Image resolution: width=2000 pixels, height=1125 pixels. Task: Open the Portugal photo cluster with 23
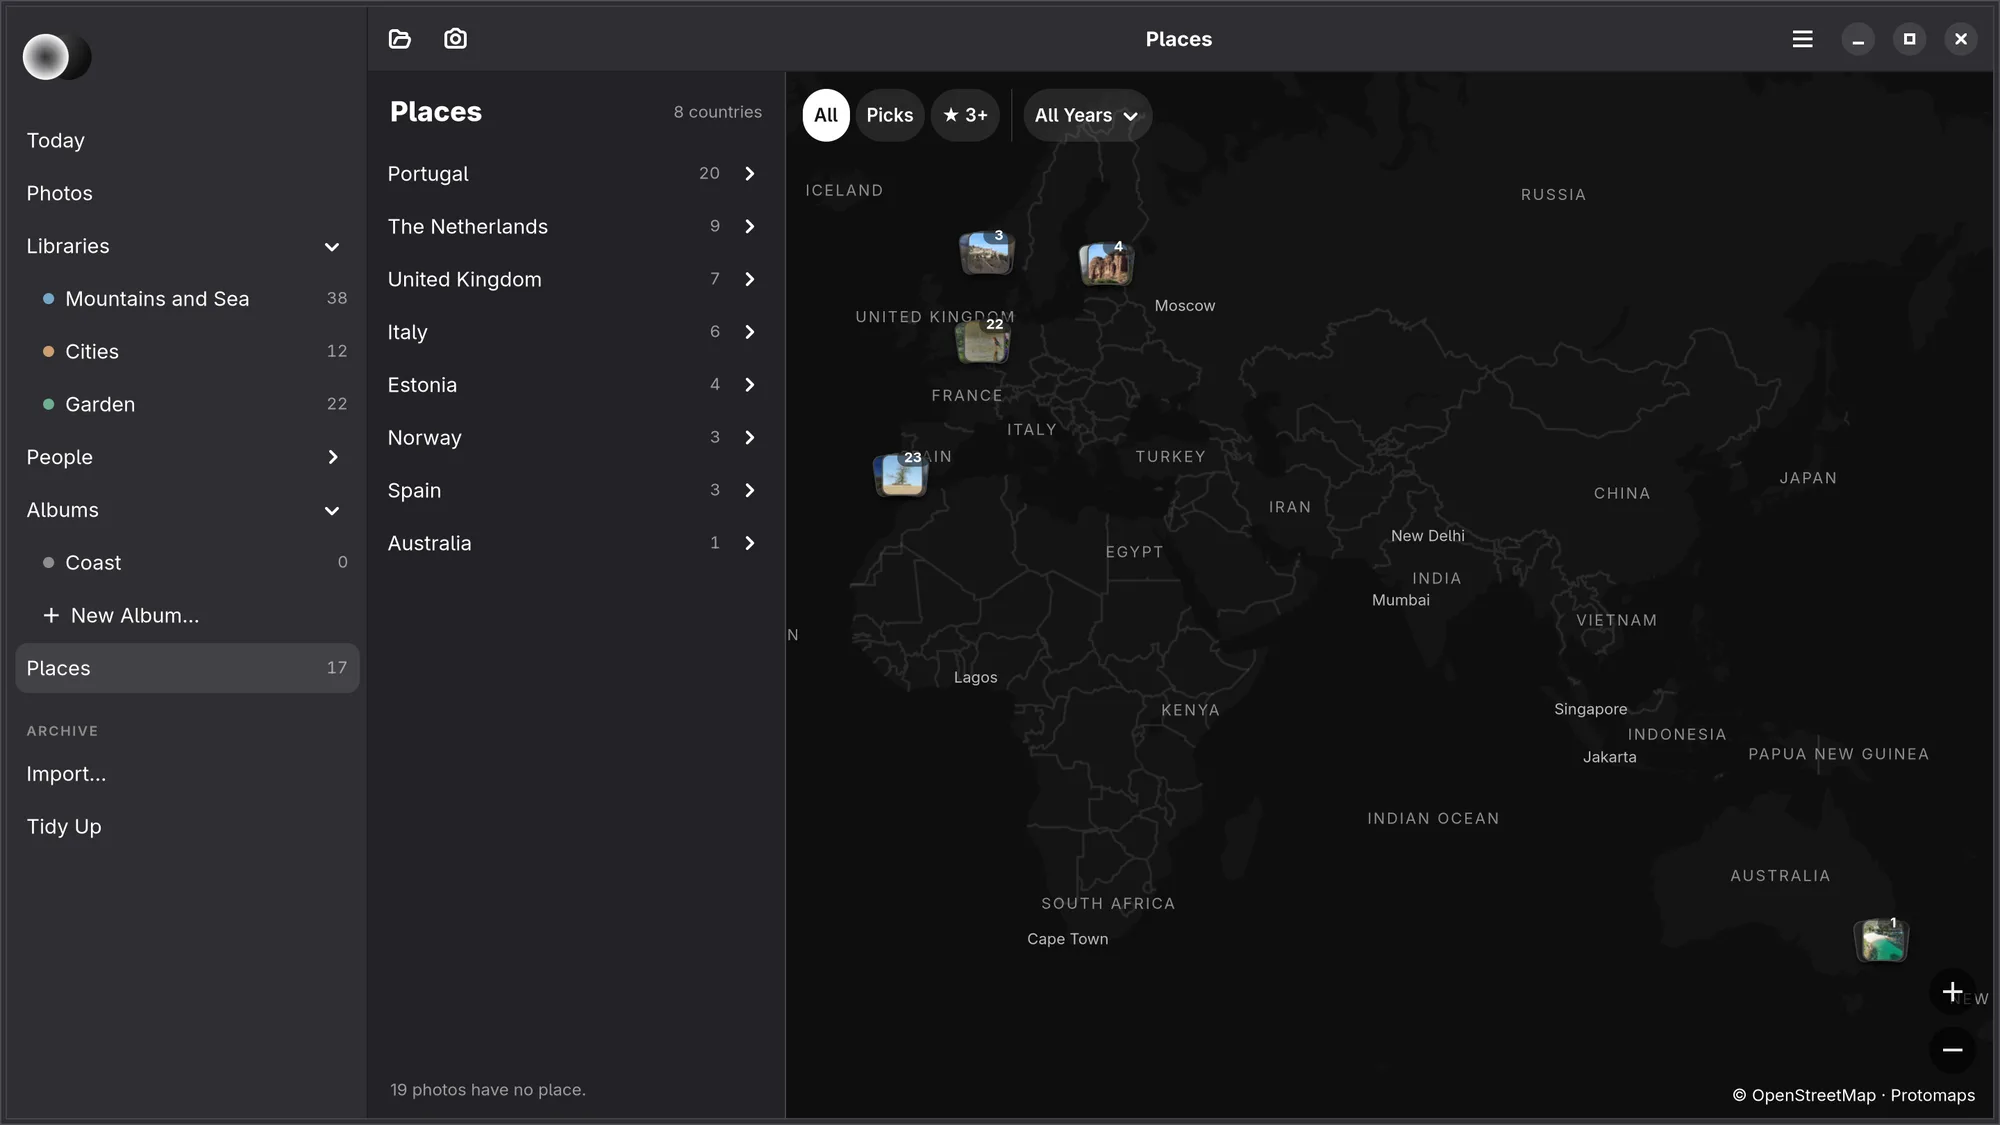click(901, 474)
